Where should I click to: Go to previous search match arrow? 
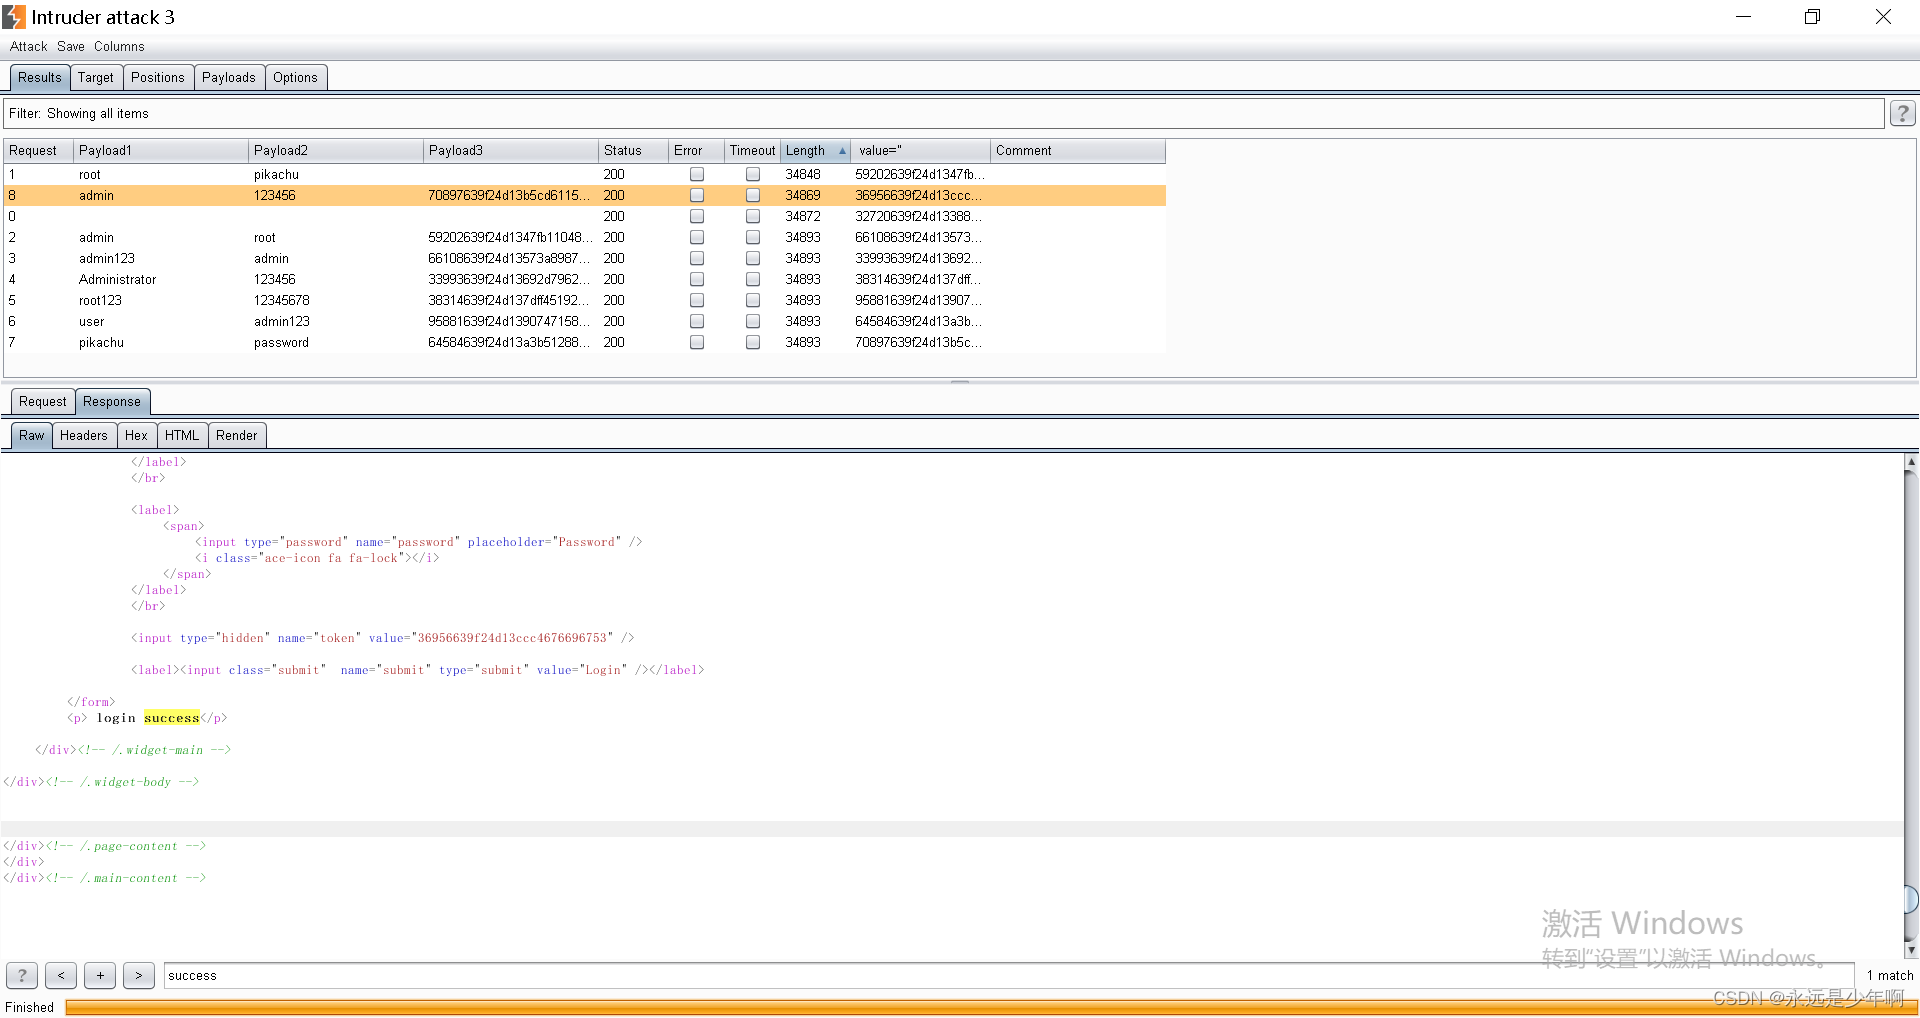pos(61,975)
